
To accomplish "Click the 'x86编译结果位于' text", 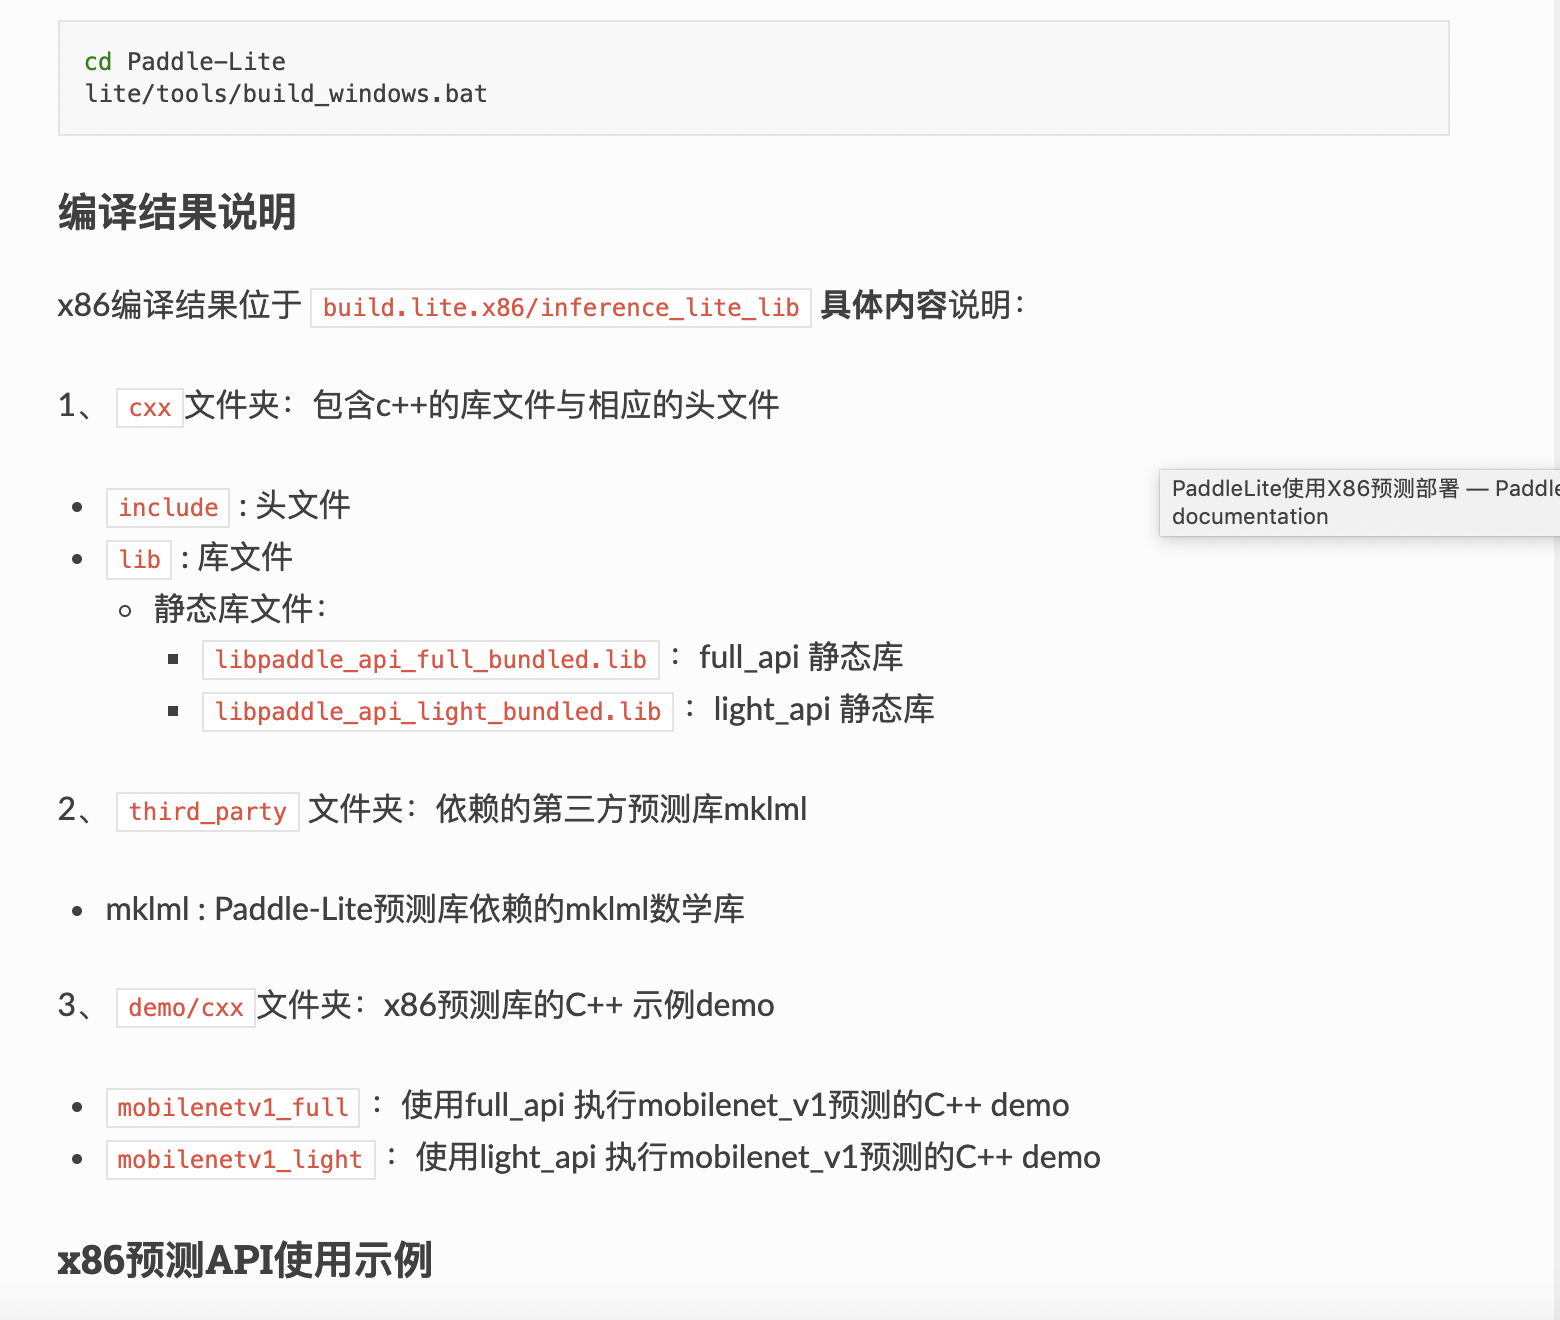I will coord(180,305).
